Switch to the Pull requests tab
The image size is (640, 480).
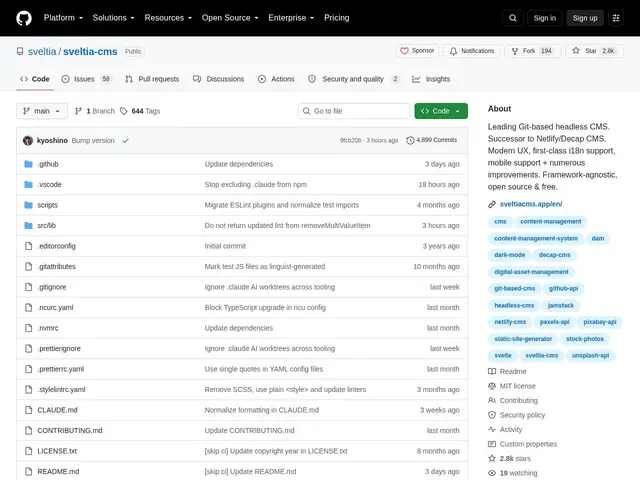click(x=152, y=79)
